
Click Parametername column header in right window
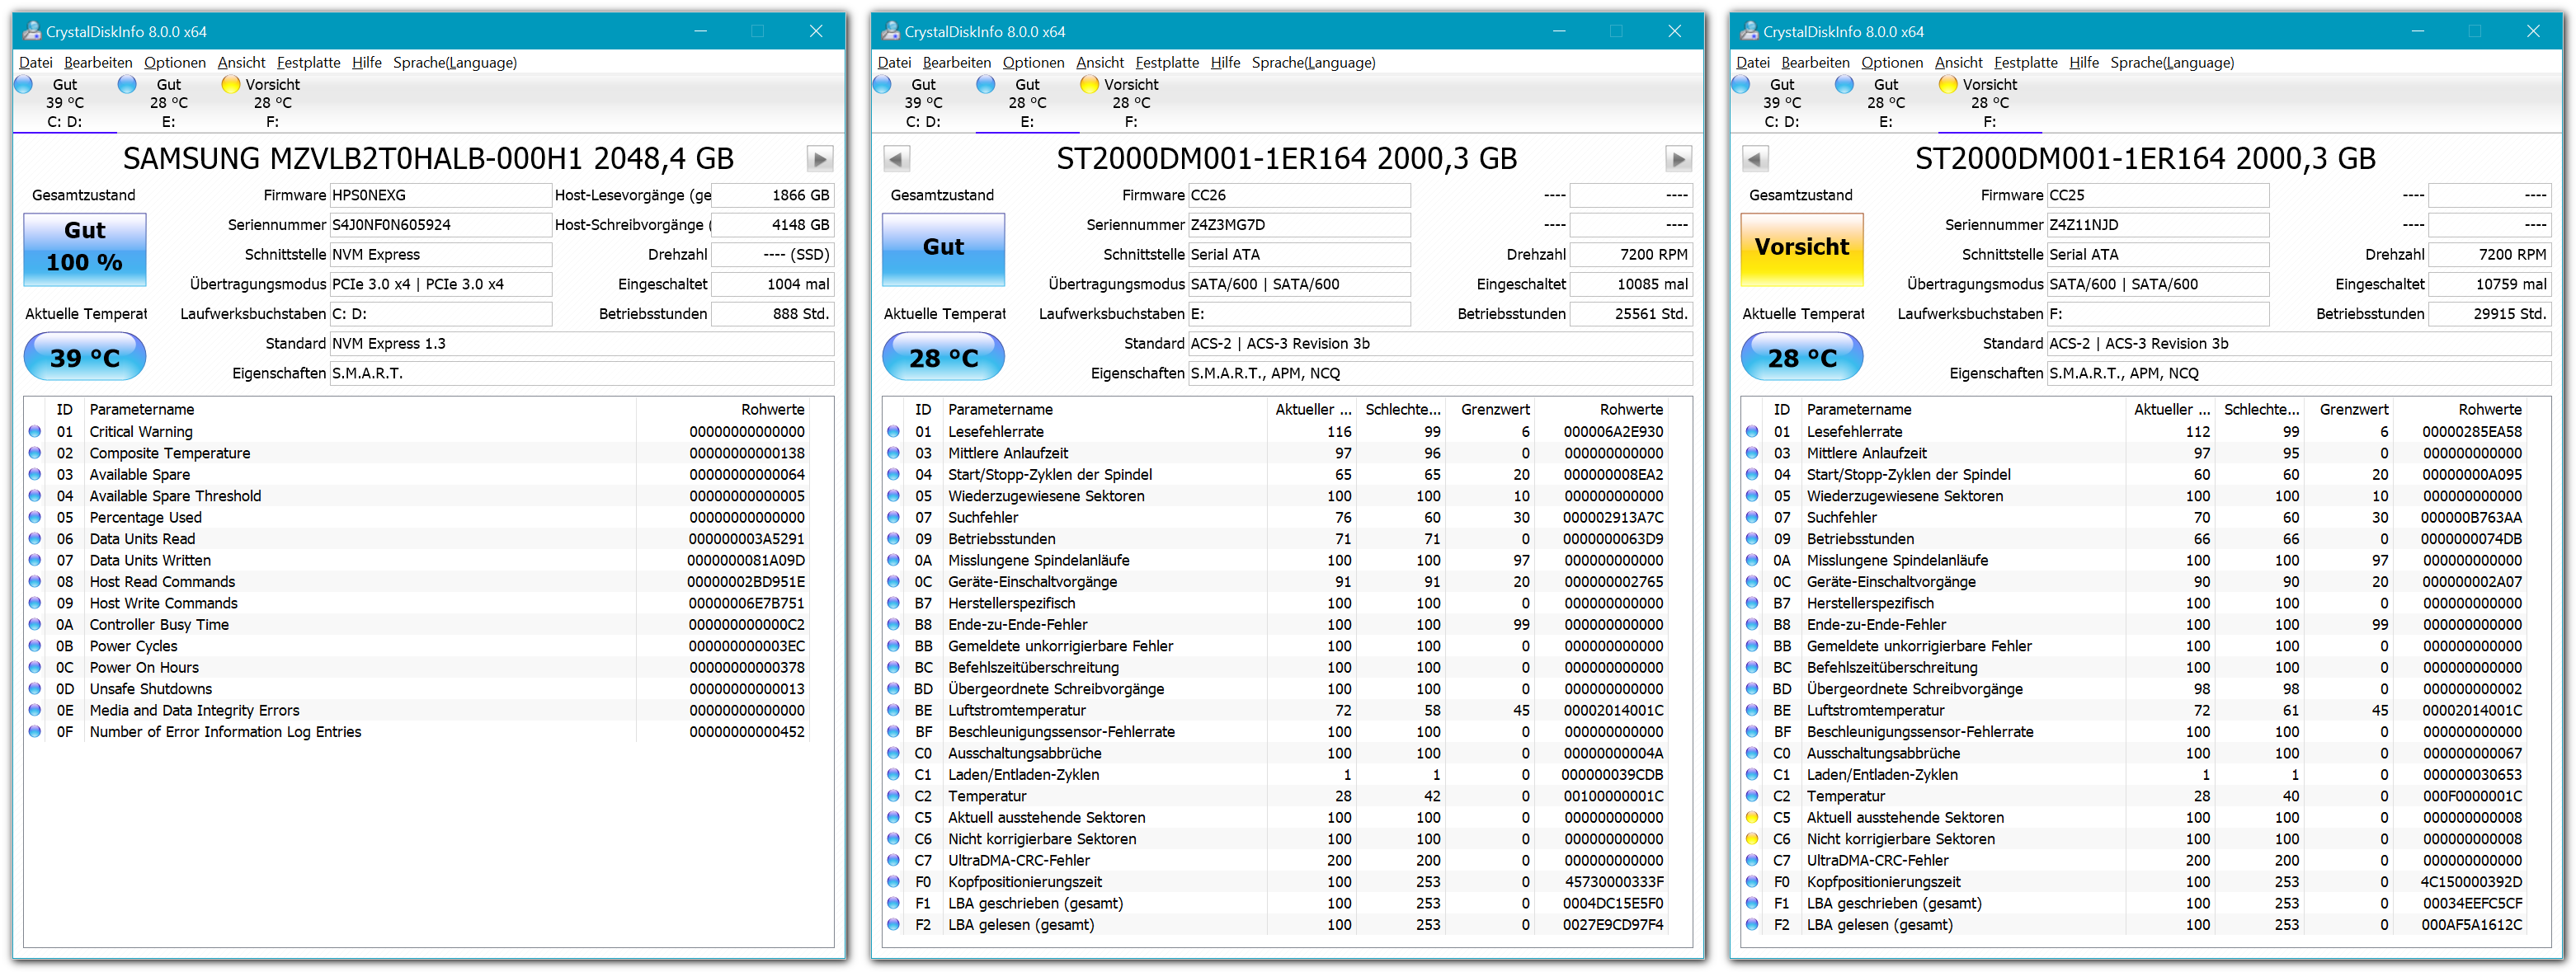1964,410
